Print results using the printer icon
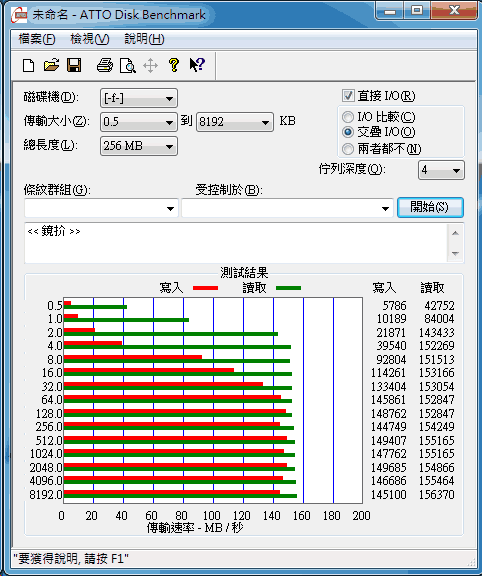Screen dimensions: 482x576 click(x=105, y=66)
